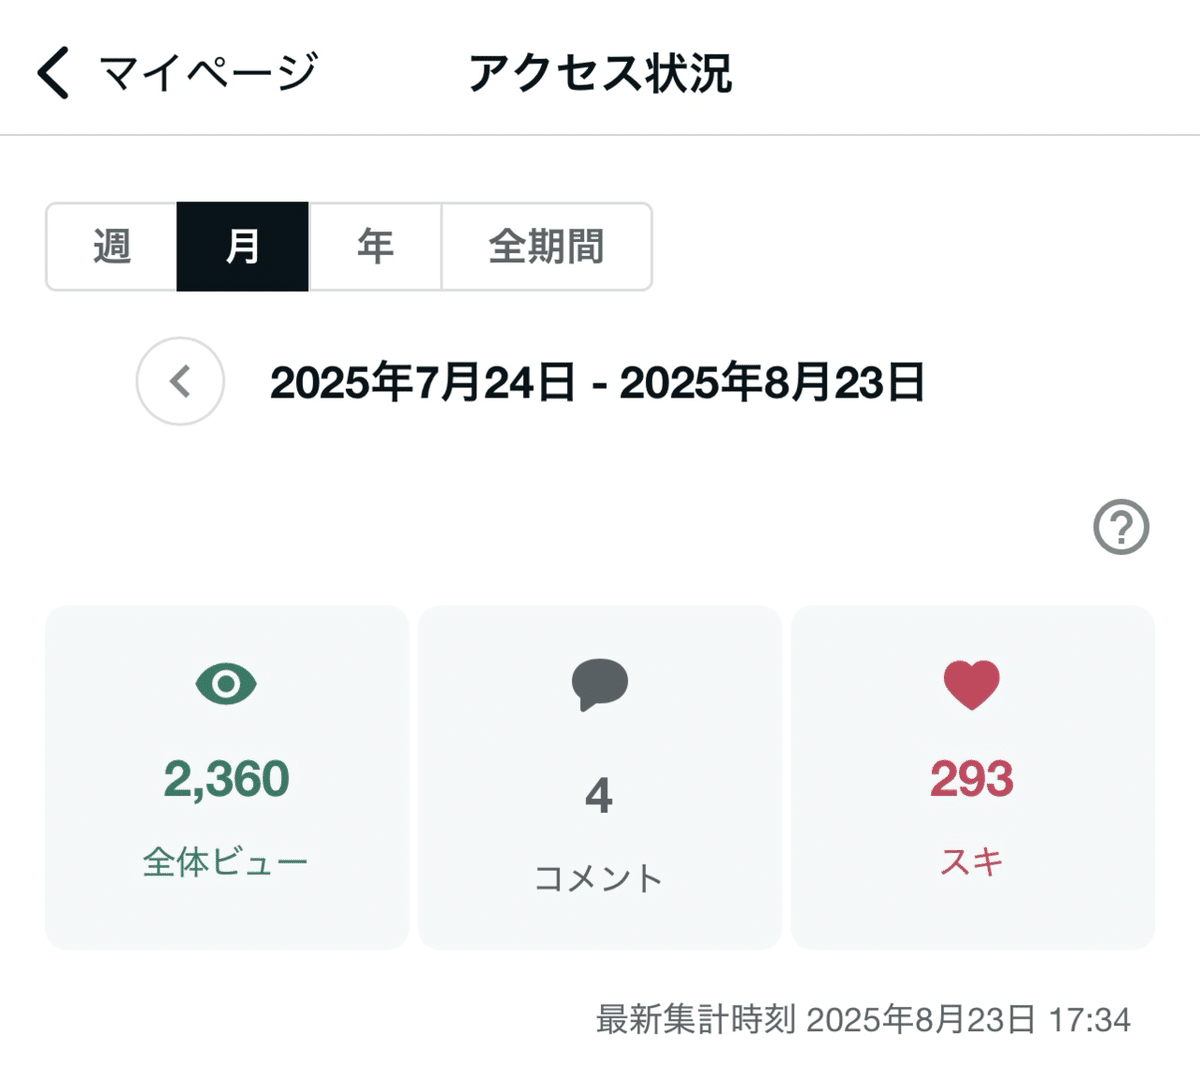The height and width of the screenshot is (1065, 1200).
Task: Click the スキ label
Action: pyautogui.click(x=971, y=862)
